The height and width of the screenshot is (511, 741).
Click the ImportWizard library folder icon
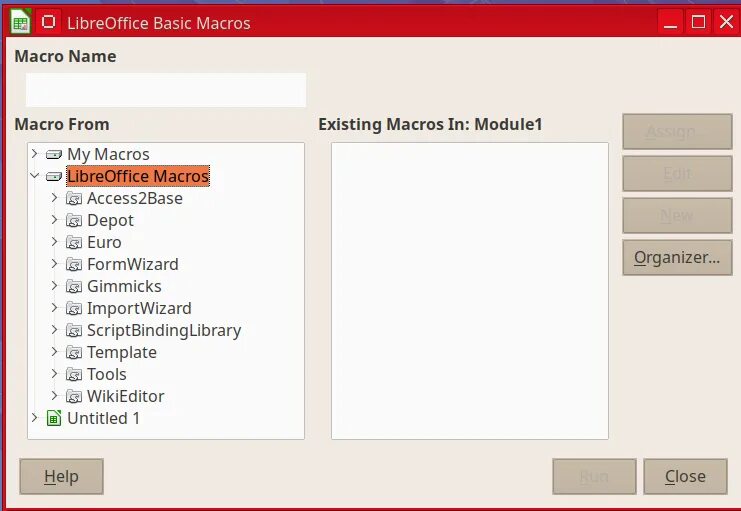[x=74, y=308]
